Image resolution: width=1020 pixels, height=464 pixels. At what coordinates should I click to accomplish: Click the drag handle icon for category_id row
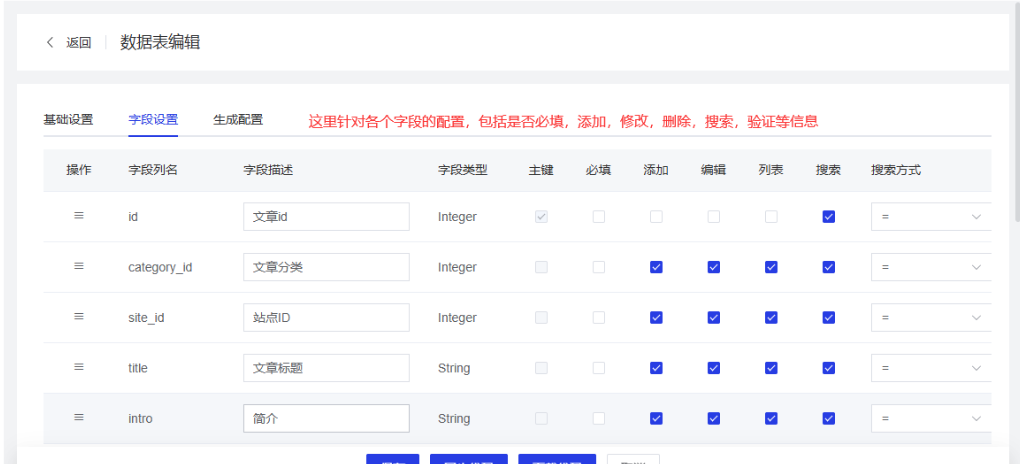(79, 267)
